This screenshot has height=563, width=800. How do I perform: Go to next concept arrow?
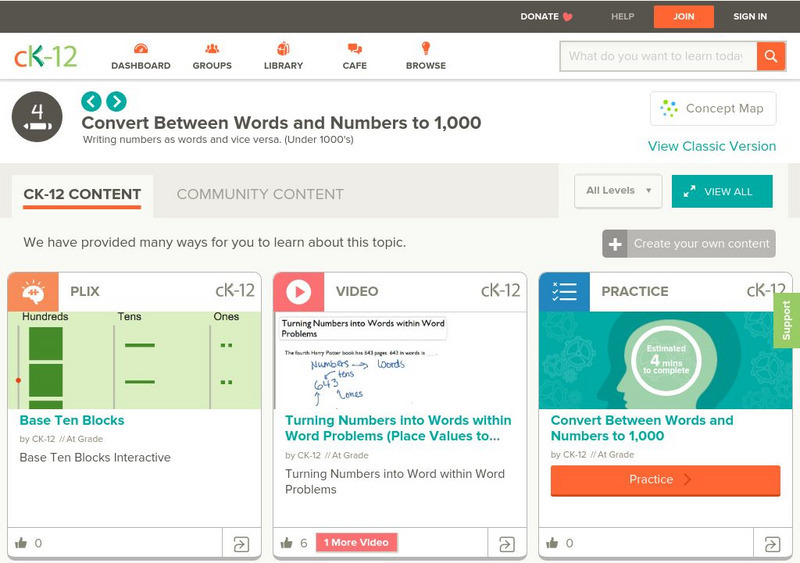pyautogui.click(x=116, y=101)
